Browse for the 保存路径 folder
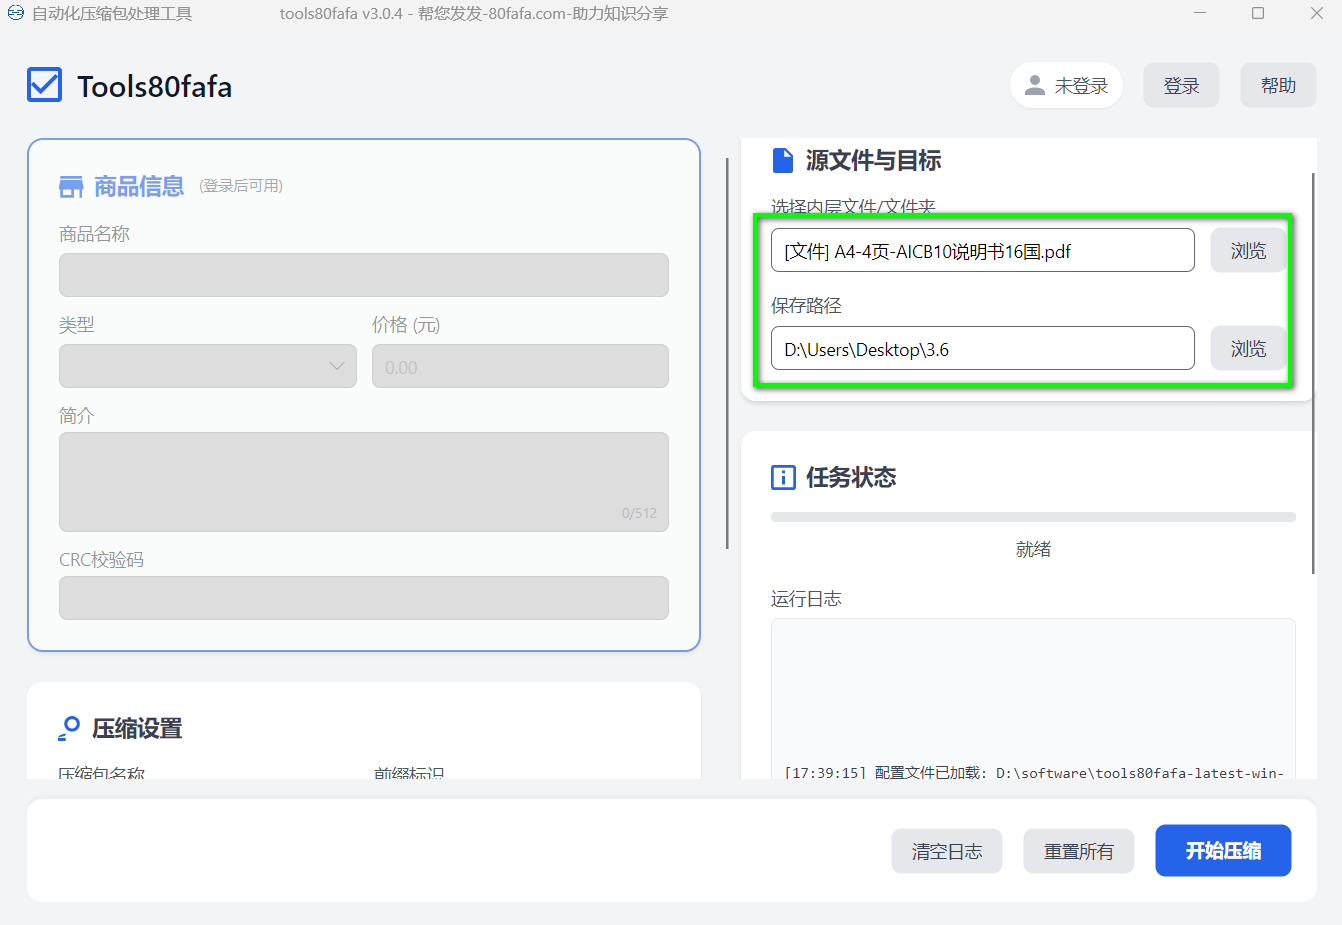This screenshot has width=1342, height=925. pos(1248,349)
